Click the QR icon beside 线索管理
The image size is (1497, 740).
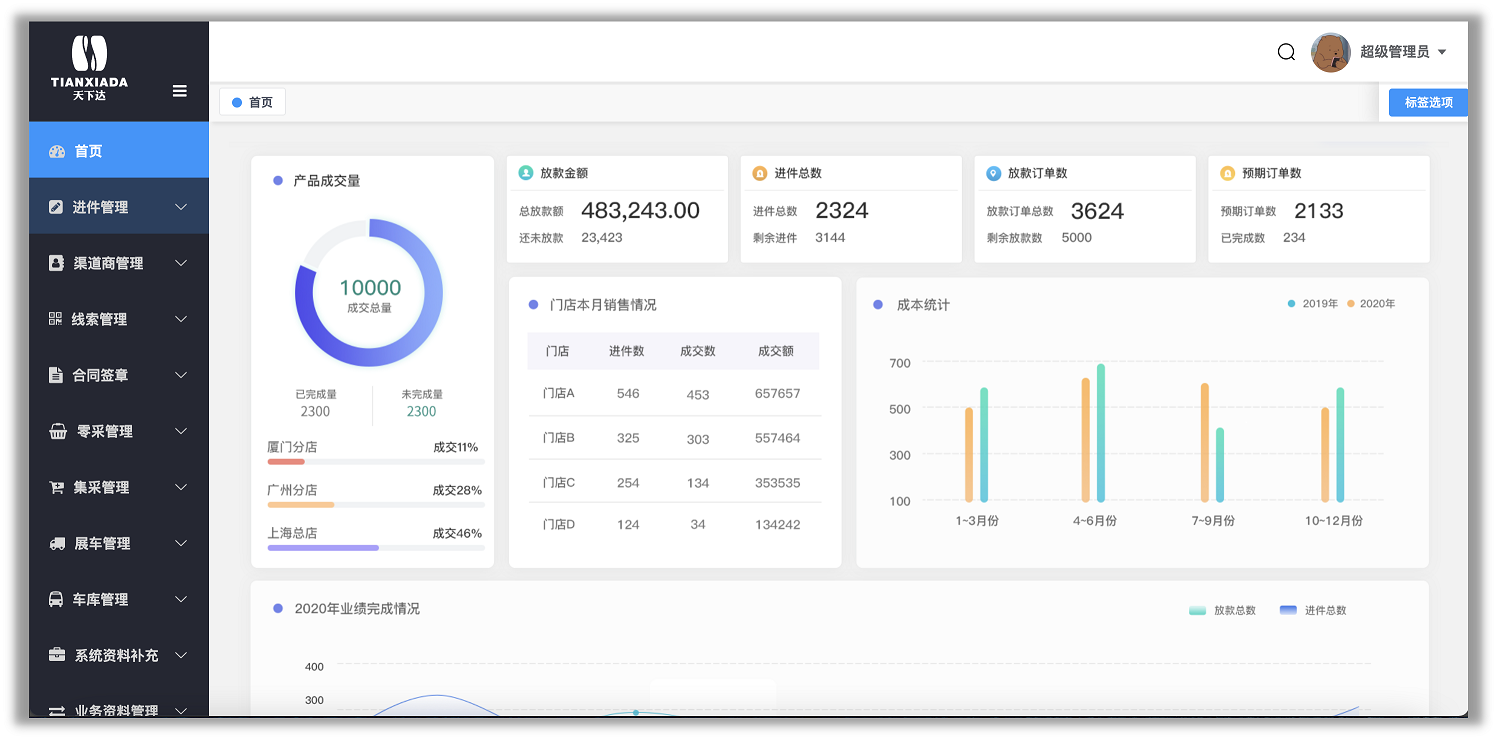tap(56, 319)
